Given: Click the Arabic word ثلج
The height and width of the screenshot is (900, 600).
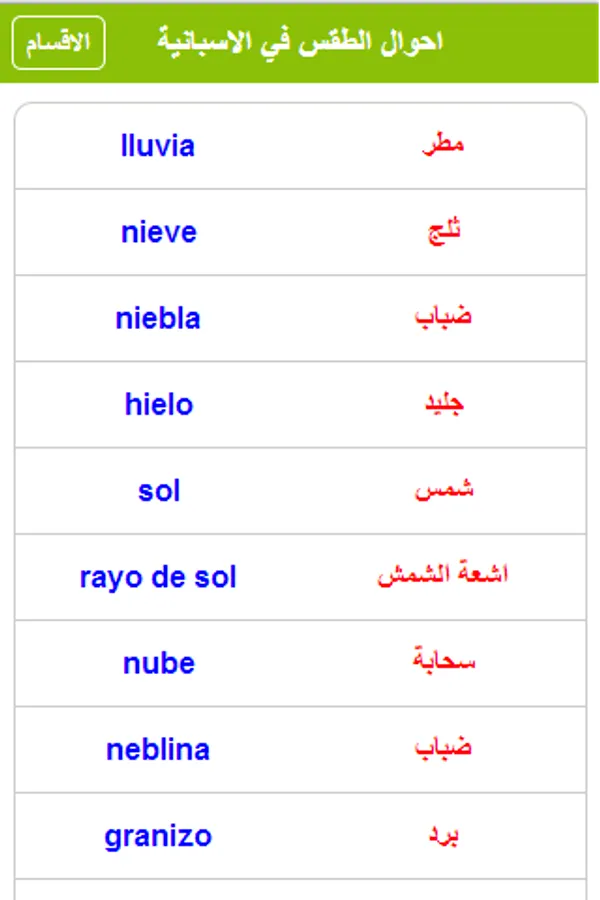Looking at the screenshot, I should (x=443, y=232).
